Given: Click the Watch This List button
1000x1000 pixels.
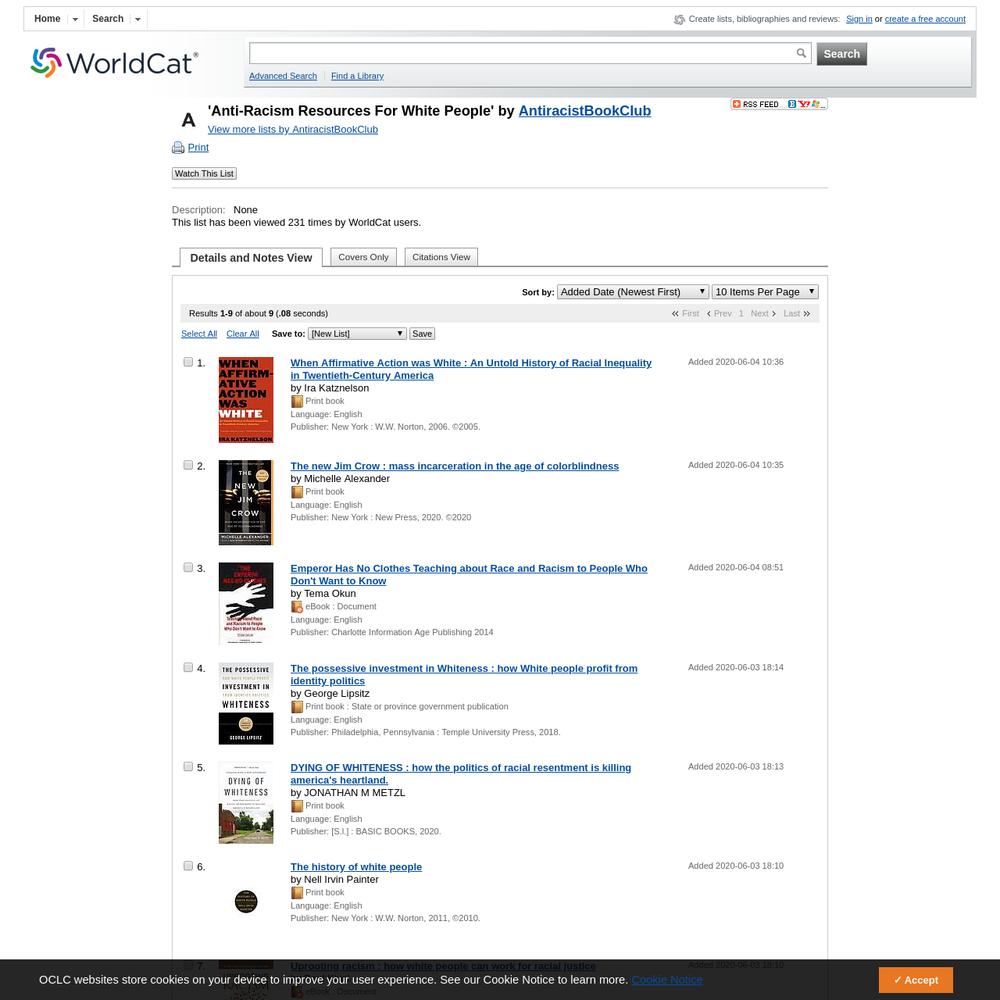Looking at the screenshot, I should tap(204, 173).
